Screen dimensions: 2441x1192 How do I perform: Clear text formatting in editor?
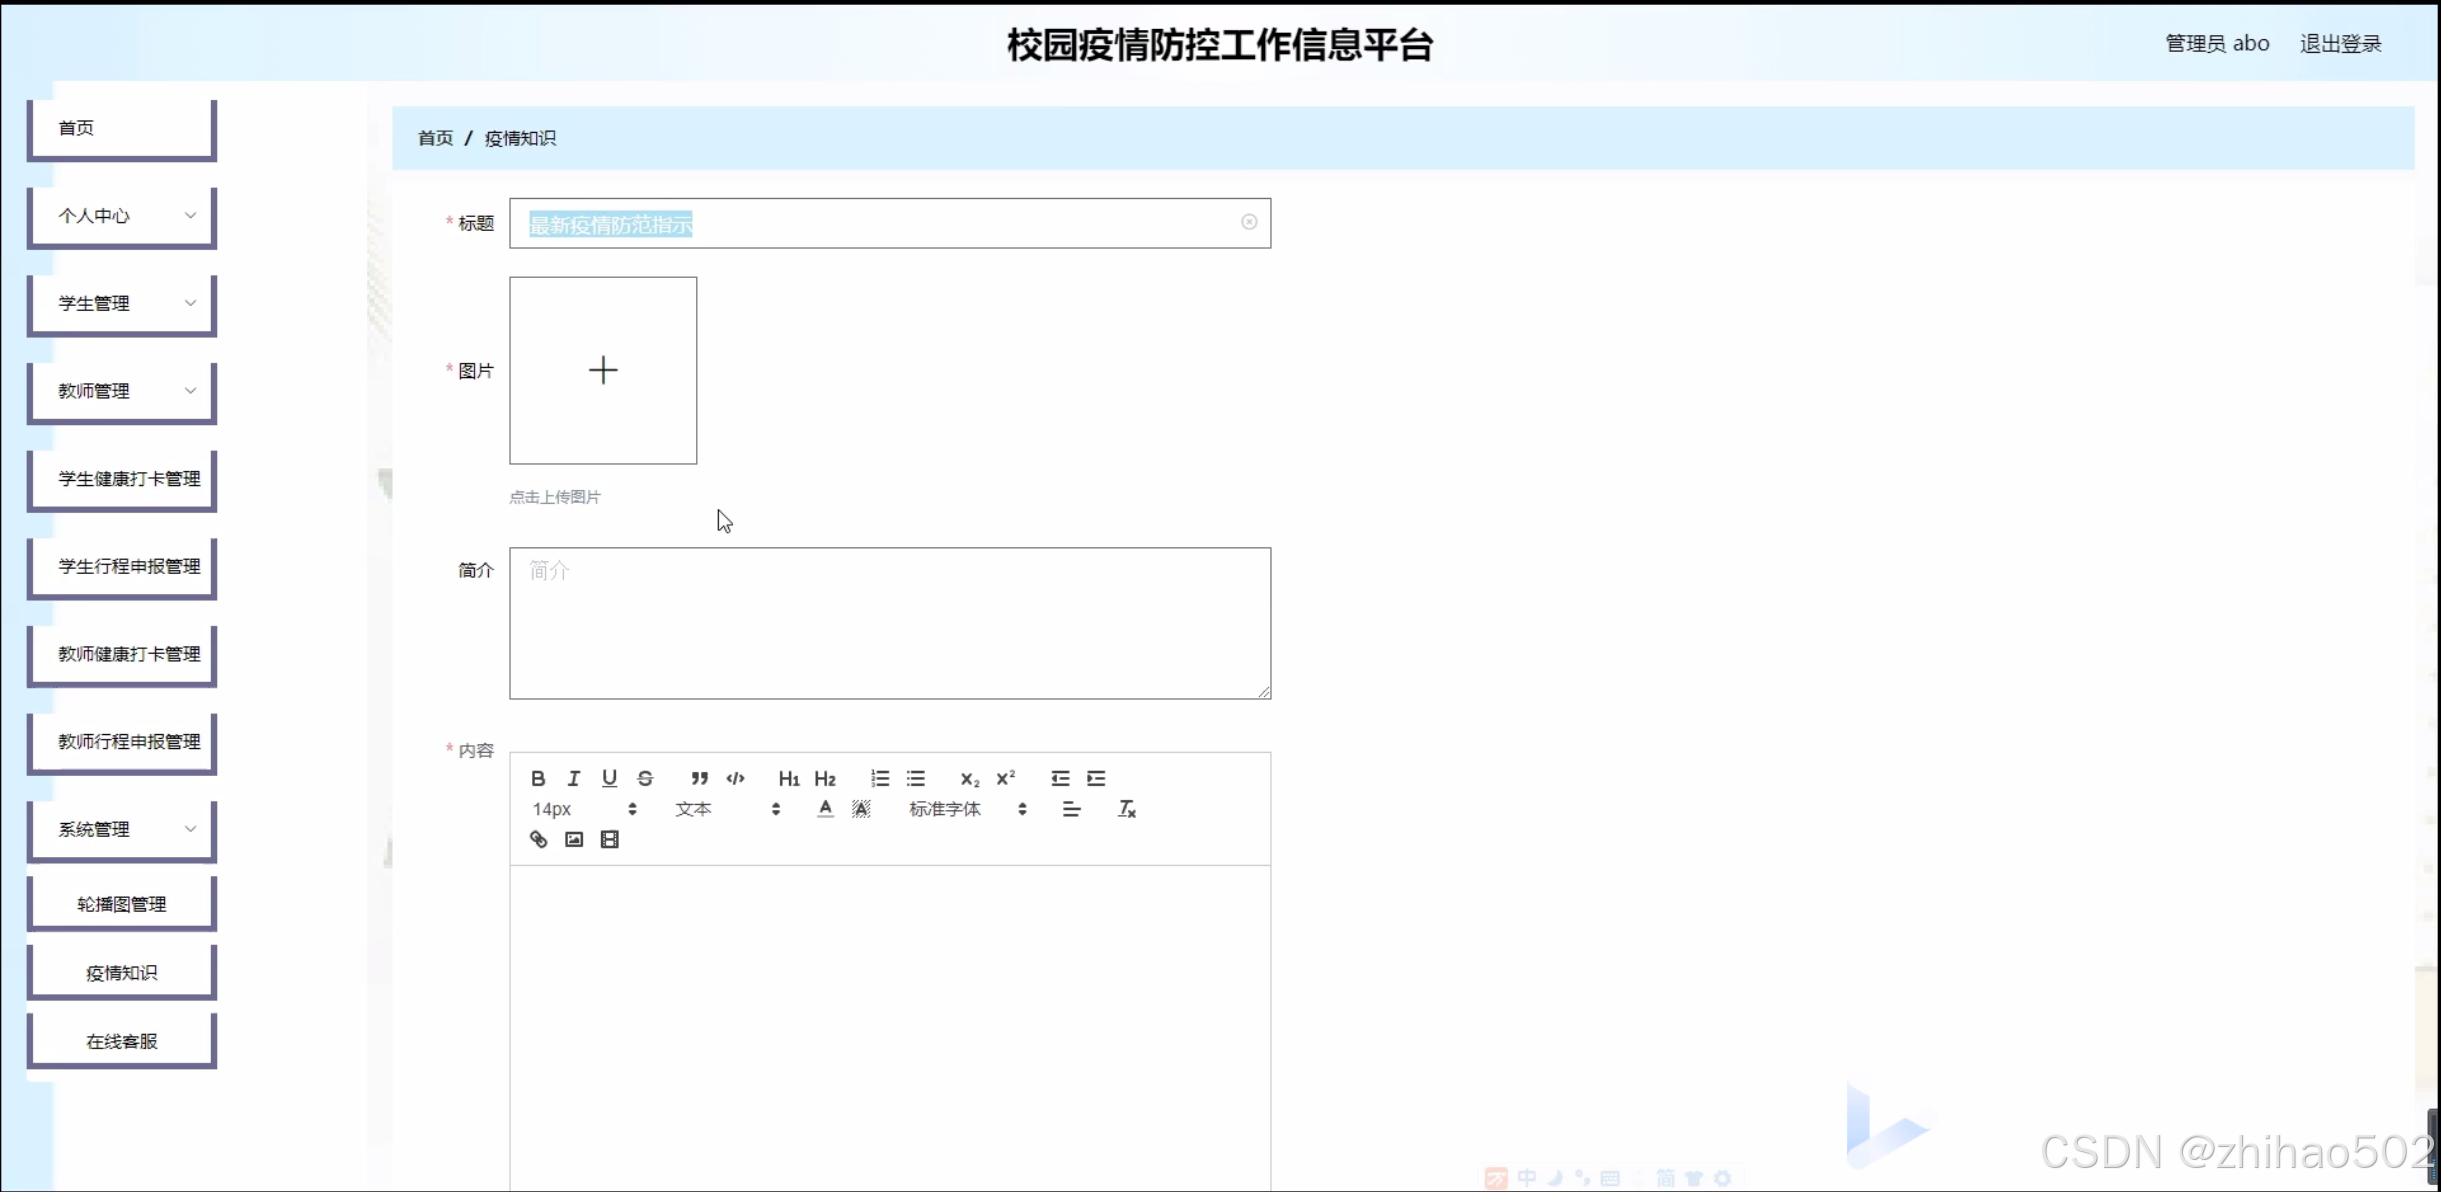pos(1127,809)
